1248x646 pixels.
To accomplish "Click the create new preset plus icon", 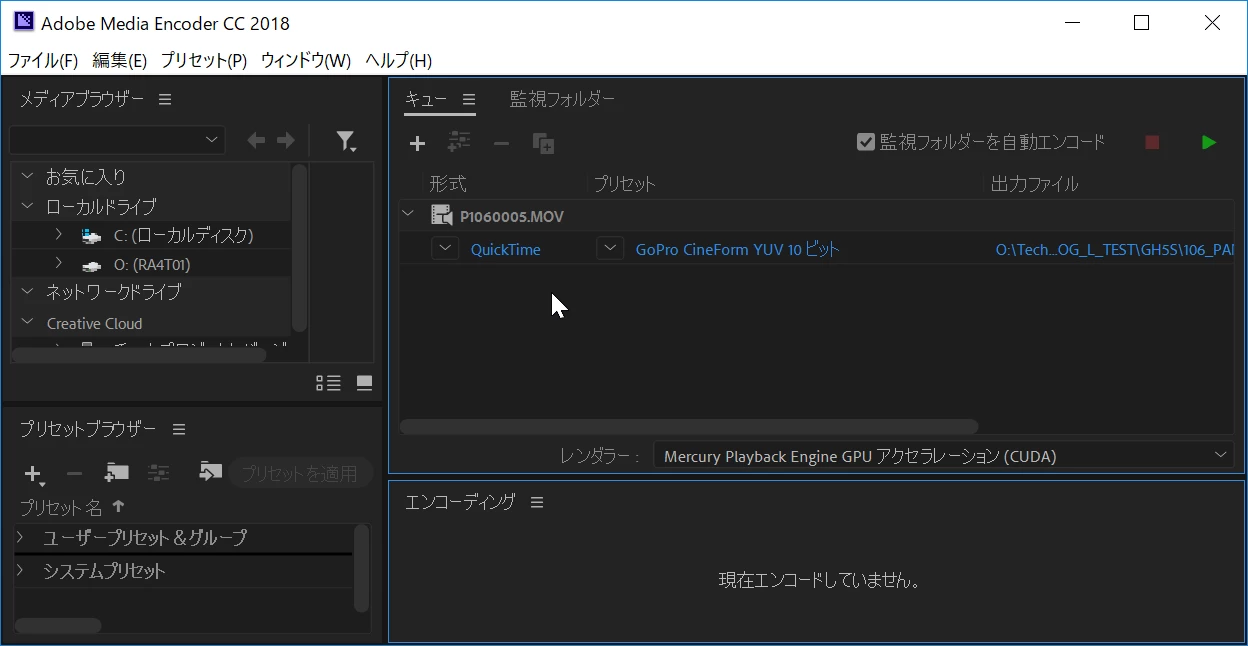I will [x=34, y=474].
